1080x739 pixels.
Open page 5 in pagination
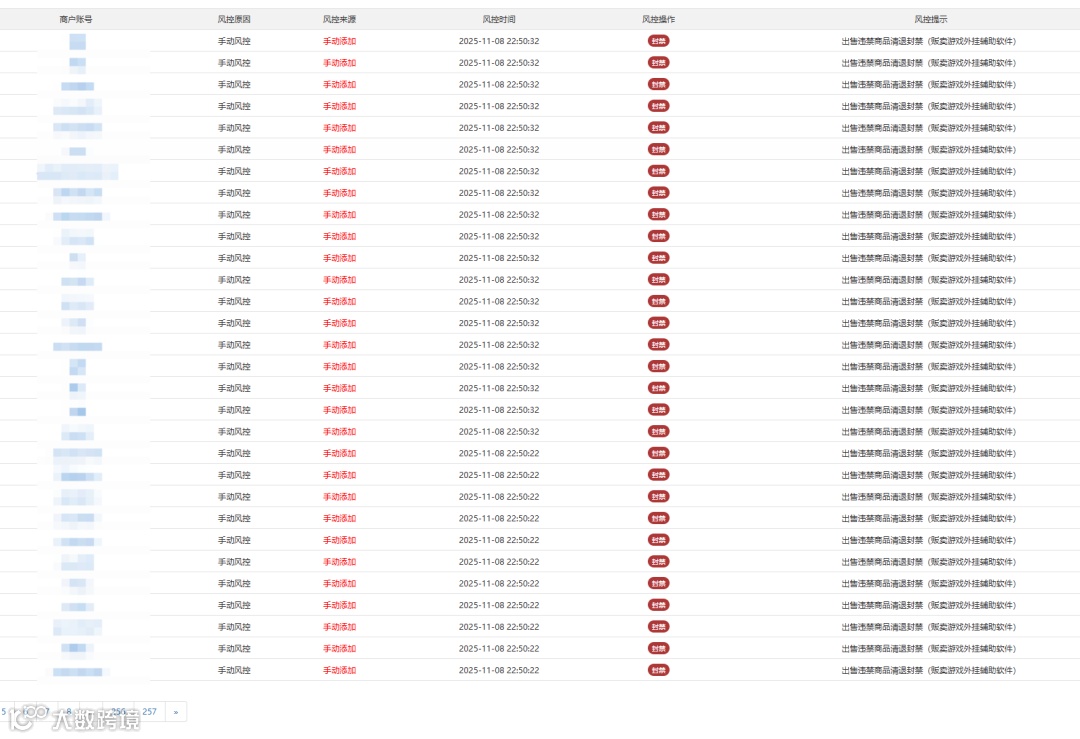click(3, 711)
